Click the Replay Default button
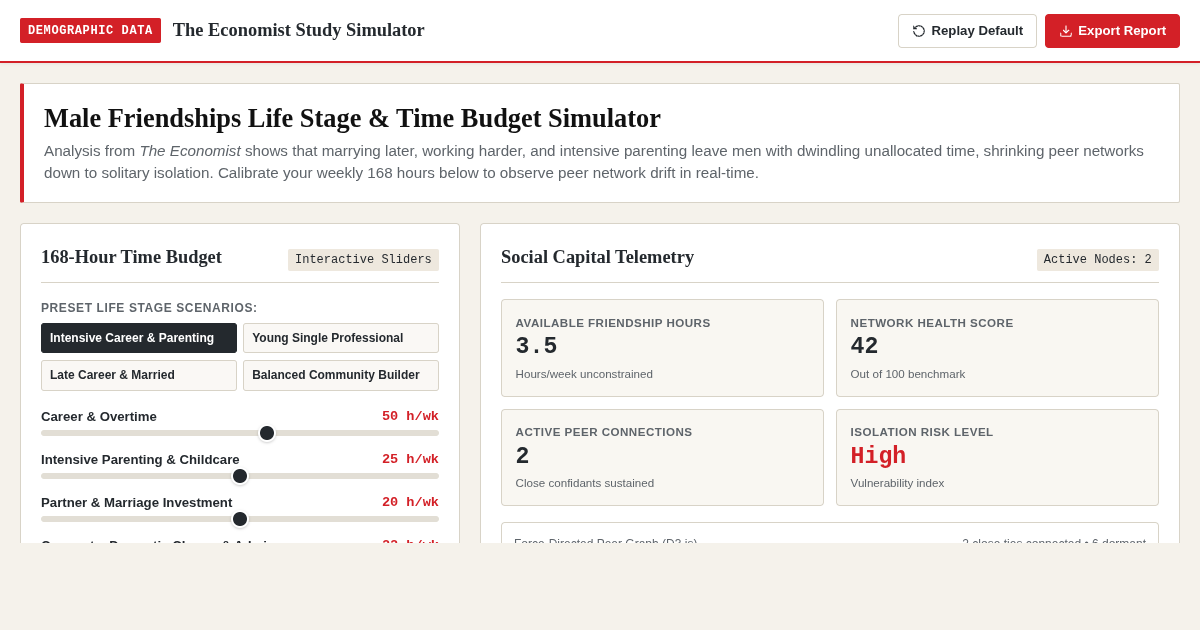Image resolution: width=1200 pixels, height=630 pixels. pos(967,31)
